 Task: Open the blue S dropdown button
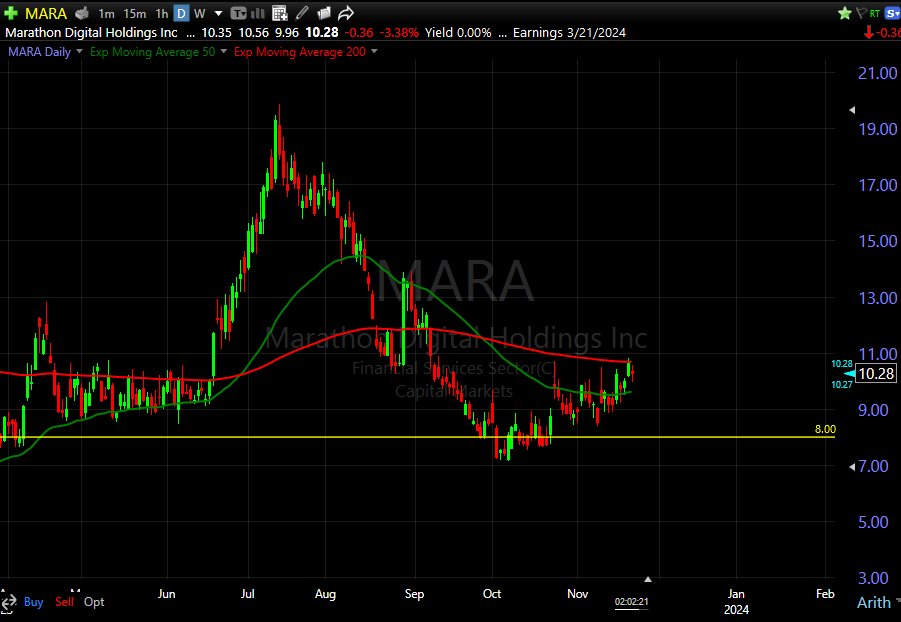coord(892,13)
